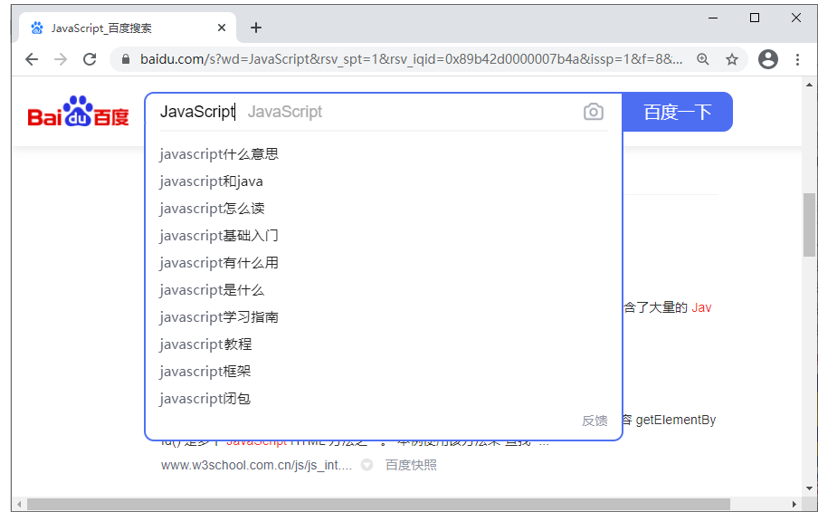Select the JavaScript_百度搜索 tab
The image size is (840, 524).
point(128,28)
